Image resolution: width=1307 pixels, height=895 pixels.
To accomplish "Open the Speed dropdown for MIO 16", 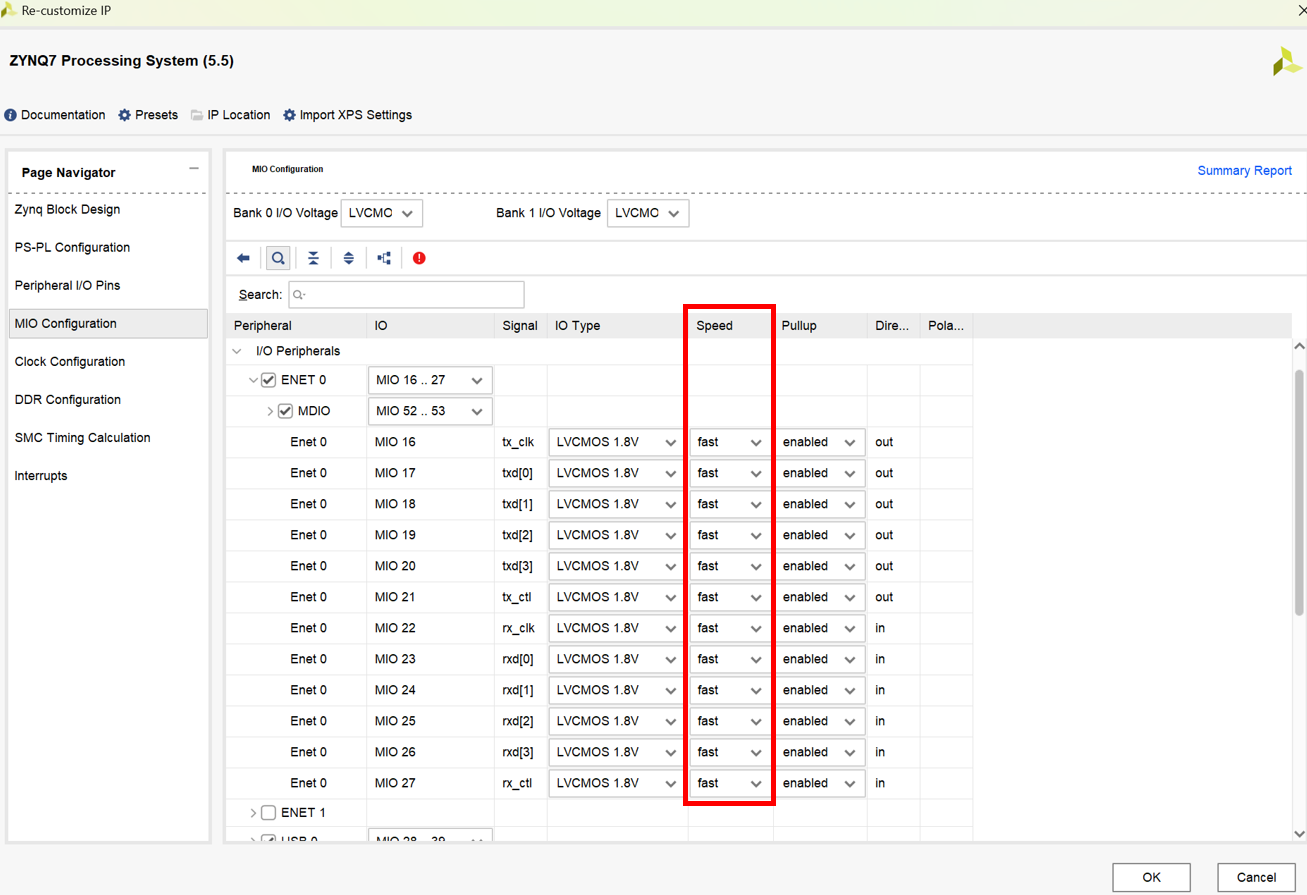I will click(731, 442).
